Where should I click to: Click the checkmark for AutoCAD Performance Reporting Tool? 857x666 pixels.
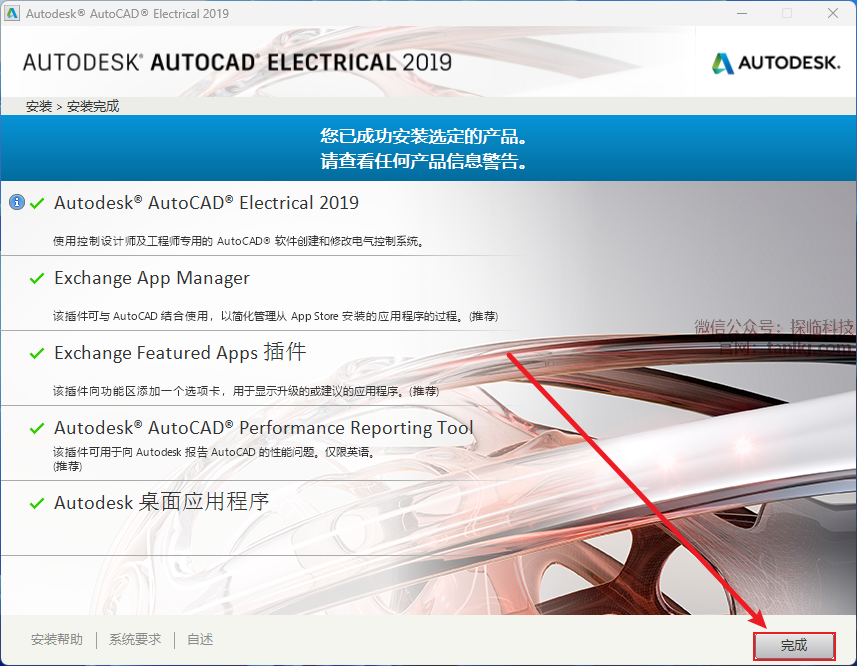click(37, 428)
